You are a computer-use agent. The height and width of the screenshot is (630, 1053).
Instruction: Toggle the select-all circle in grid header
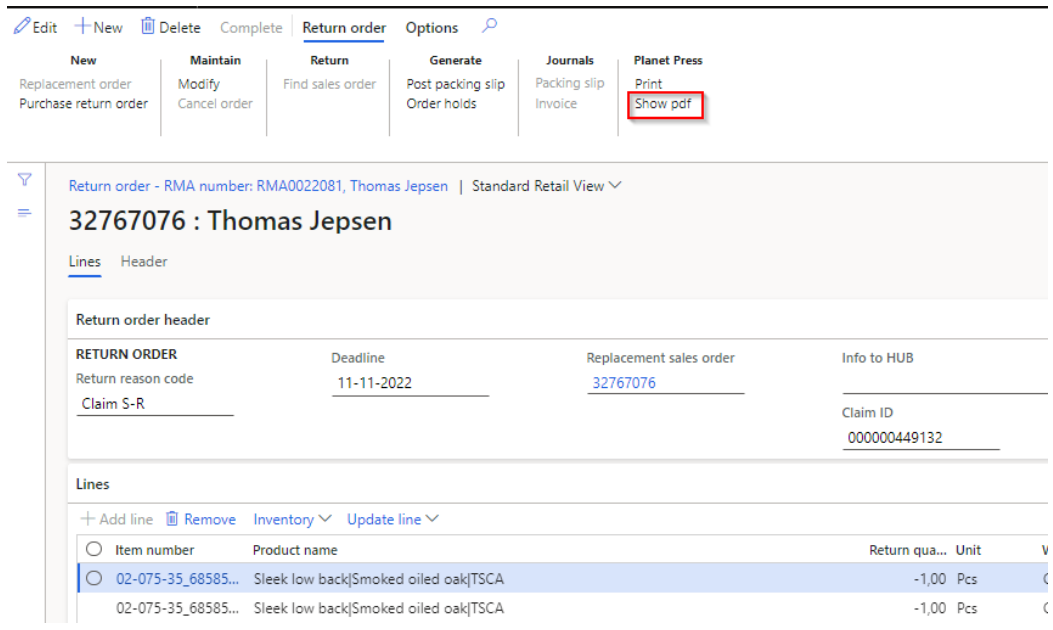[94, 549]
